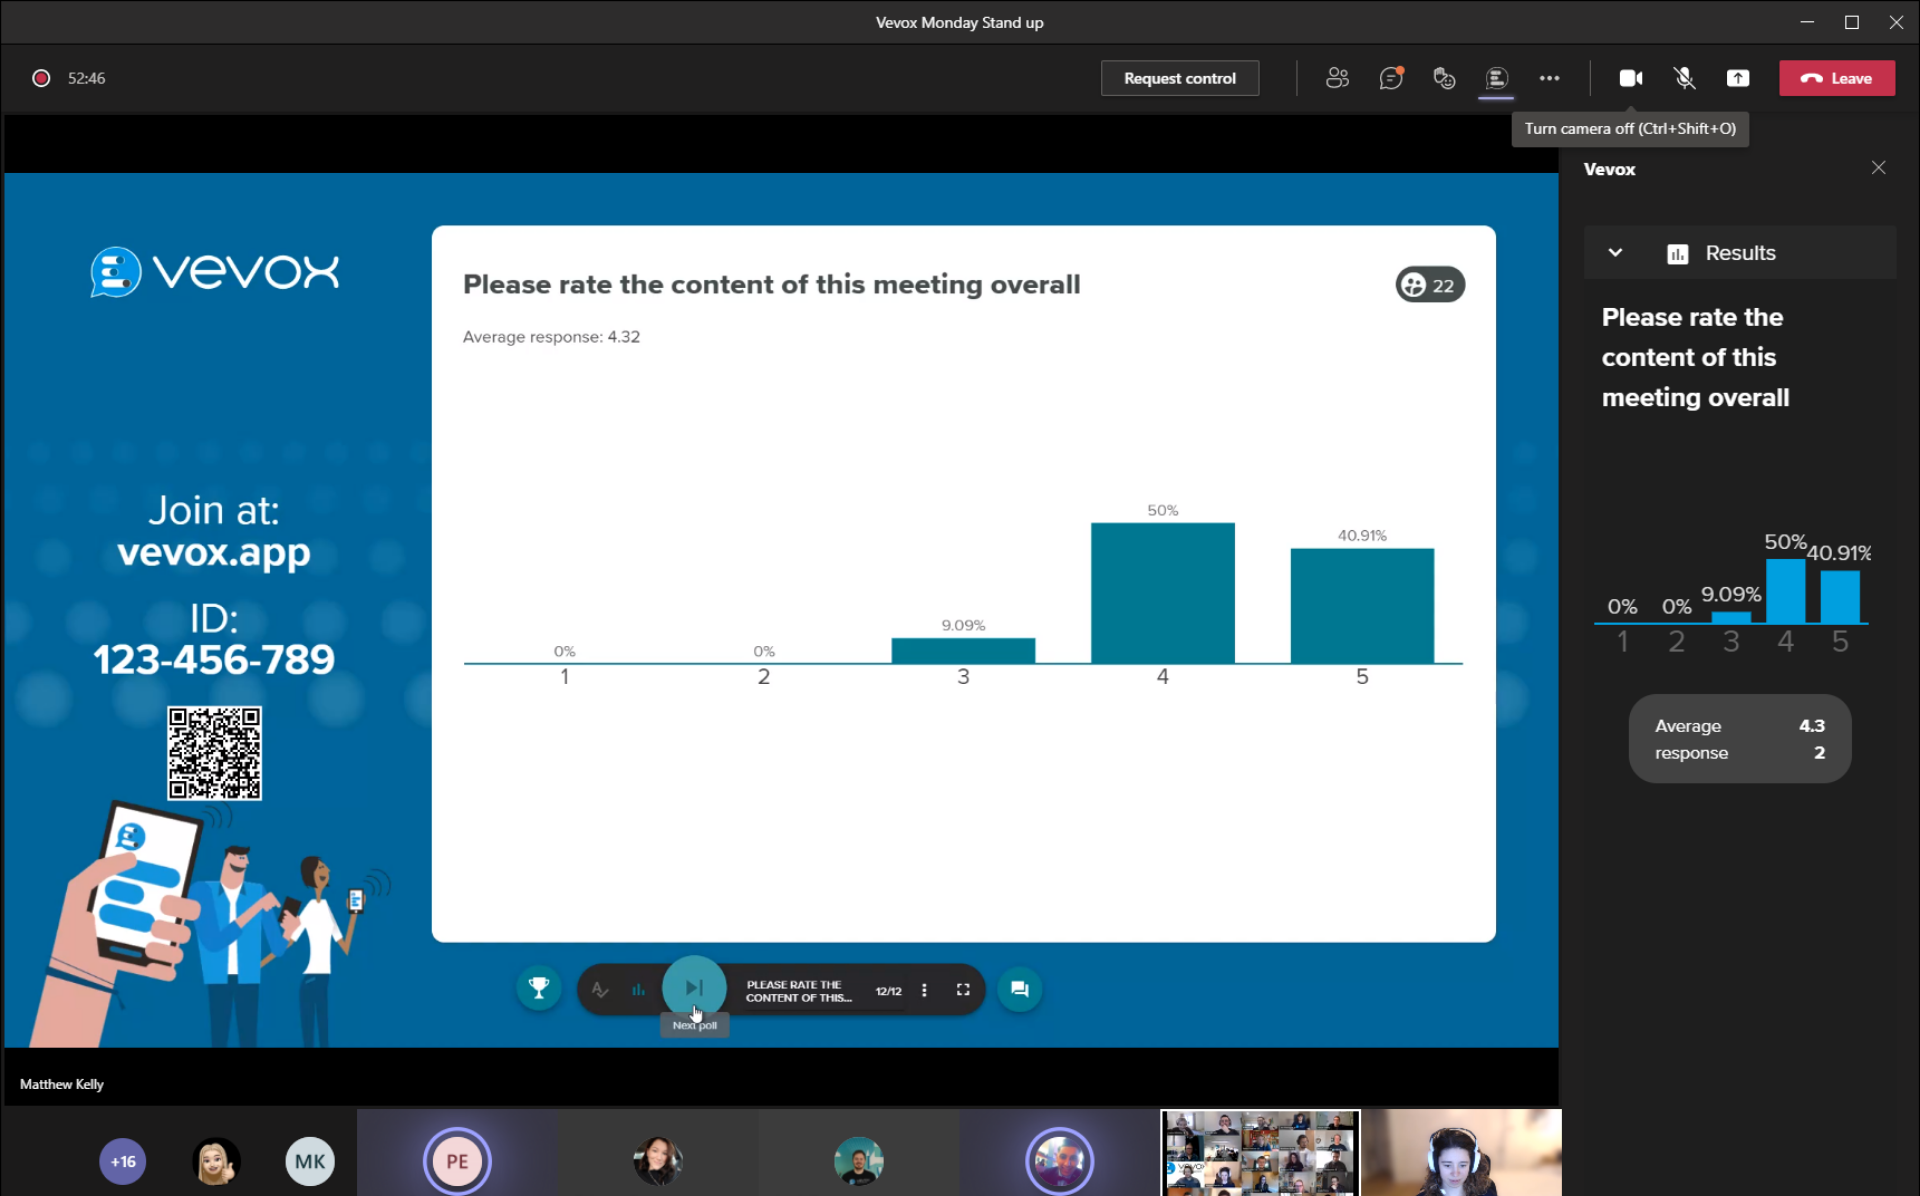The image size is (1920, 1196).
Task: Collapse the Results section chevron
Action: click(x=1615, y=253)
